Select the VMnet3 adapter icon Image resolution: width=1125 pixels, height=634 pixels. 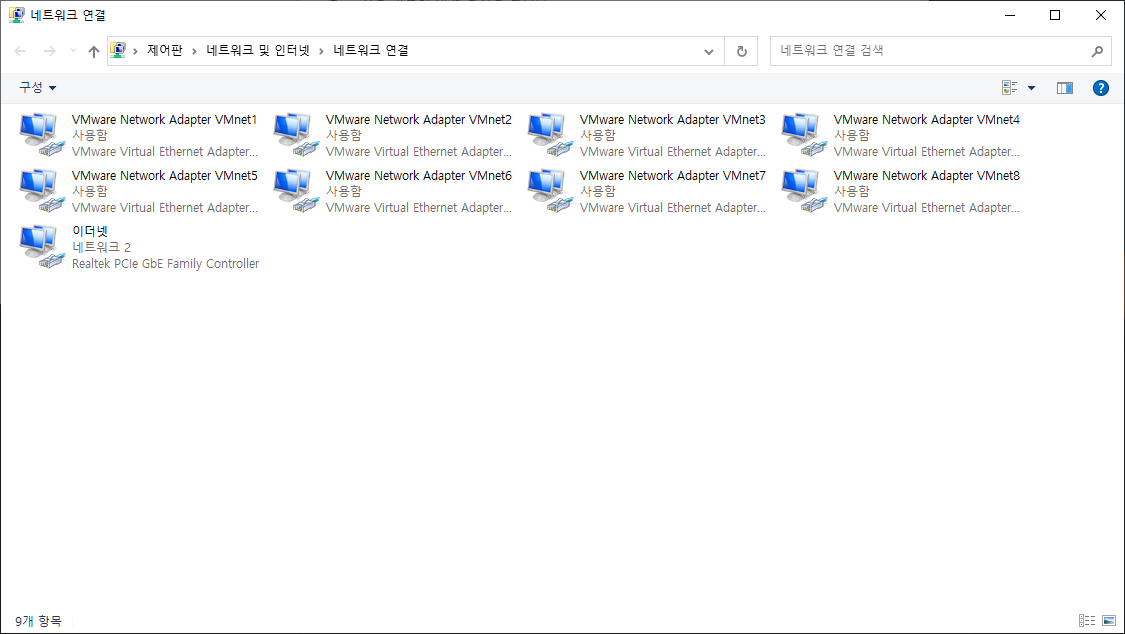point(550,135)
